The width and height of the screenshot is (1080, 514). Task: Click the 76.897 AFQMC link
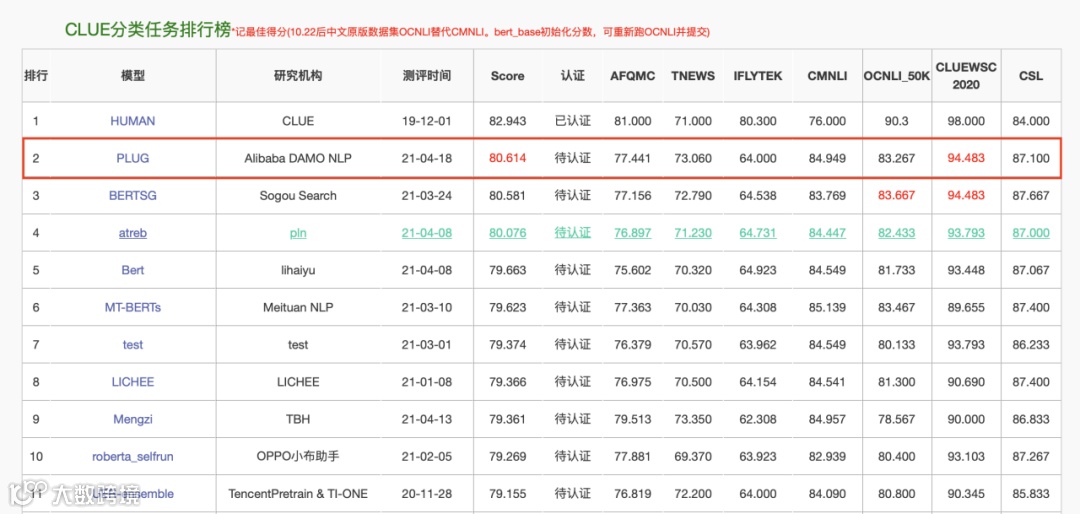(632, 233)
